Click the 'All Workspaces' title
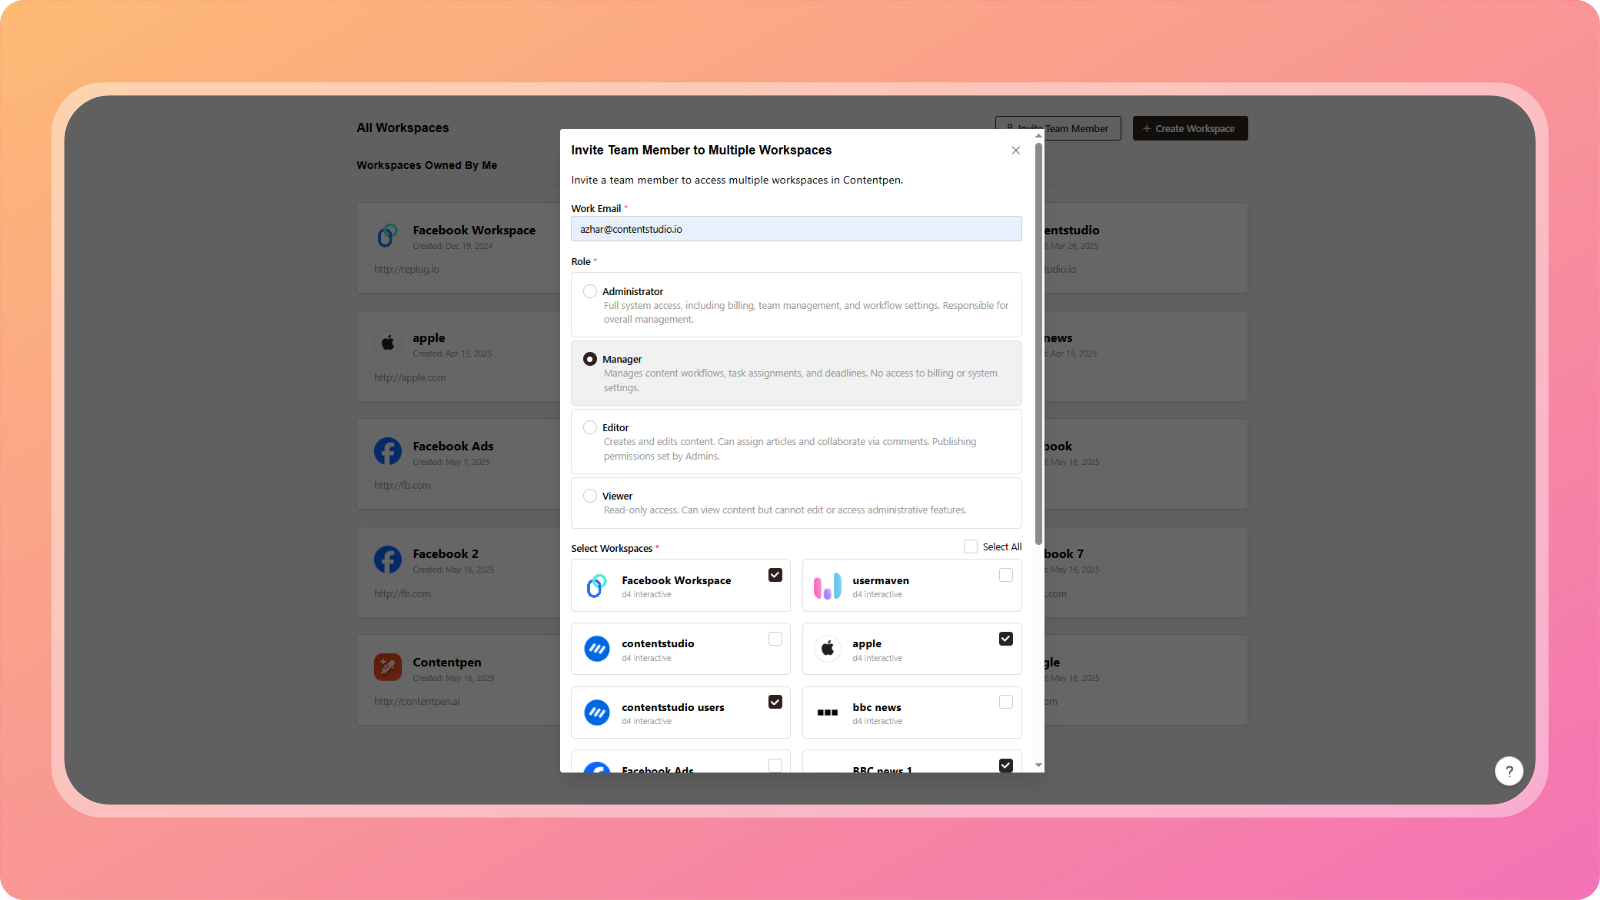 pos(403,128)
